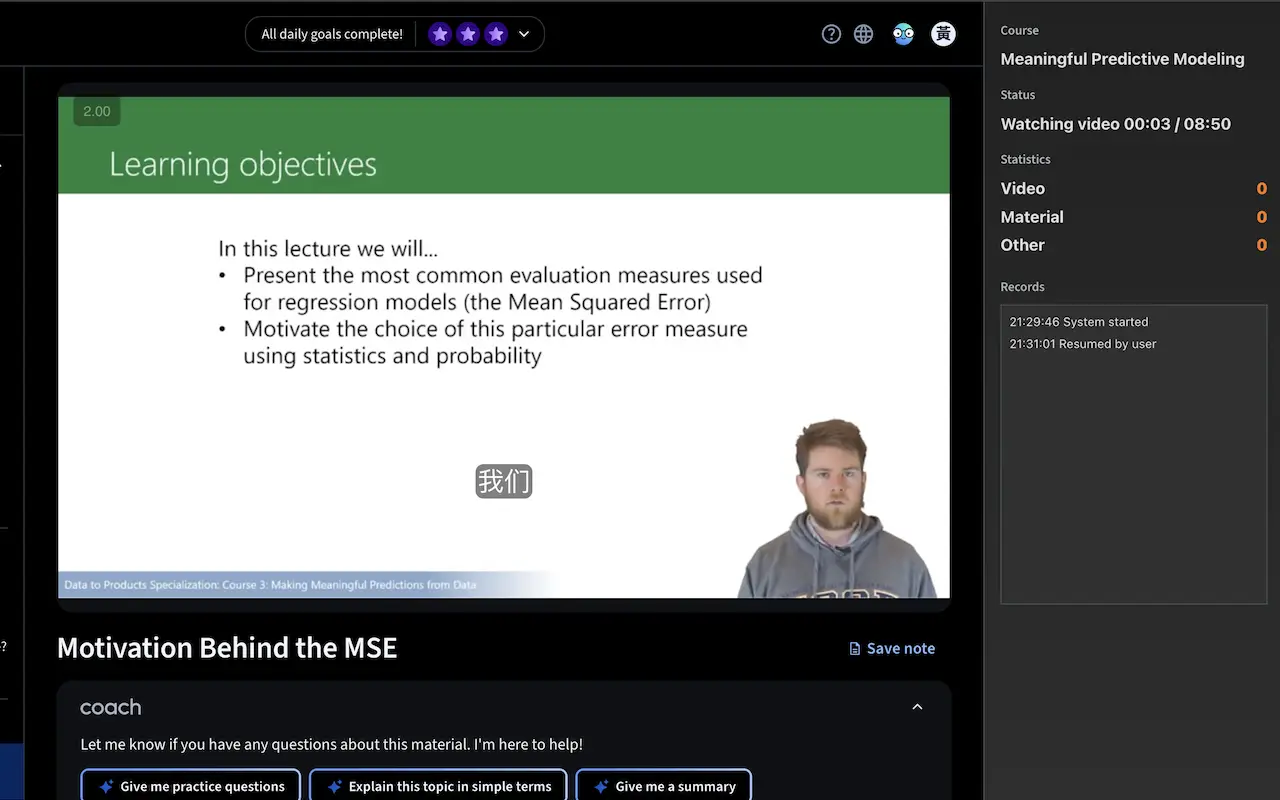Open the blue owl-eyed avatar icon
The image size is (1280, 800).
click(x=903, y=34)
